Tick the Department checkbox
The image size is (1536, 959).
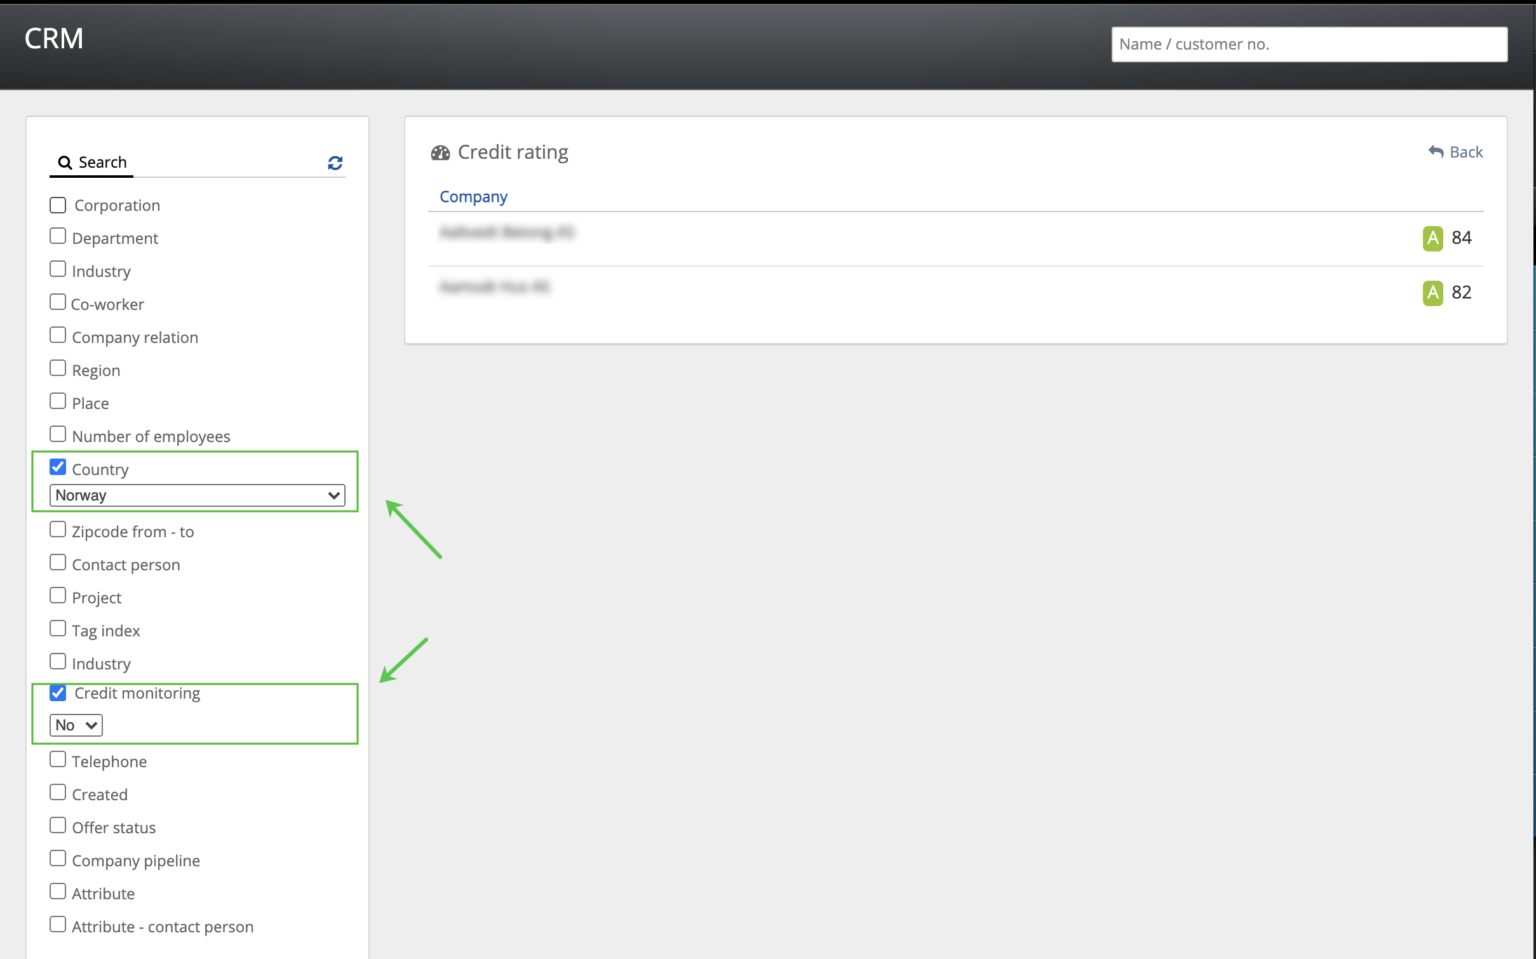tap(58, 237)
